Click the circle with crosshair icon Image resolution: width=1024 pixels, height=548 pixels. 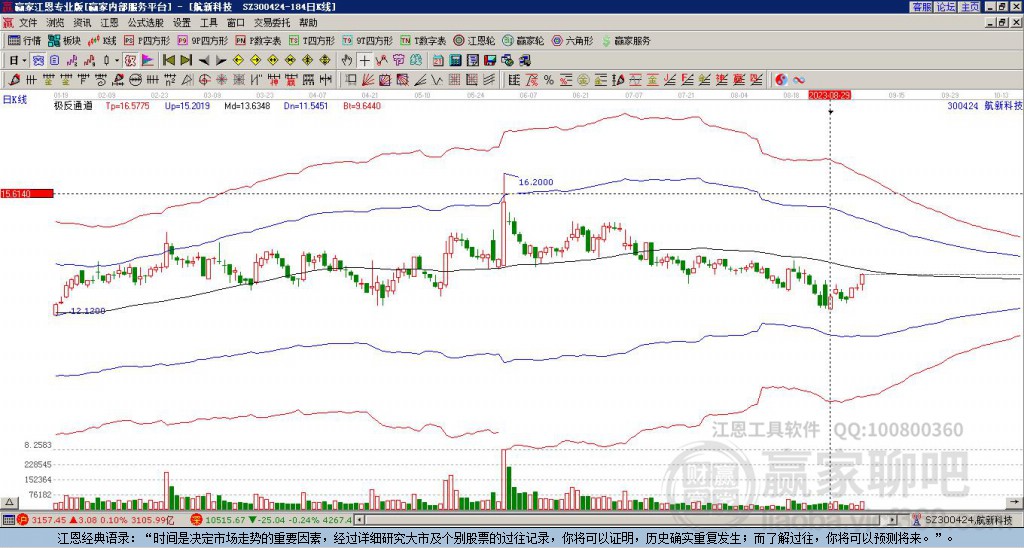pos(204,80)
